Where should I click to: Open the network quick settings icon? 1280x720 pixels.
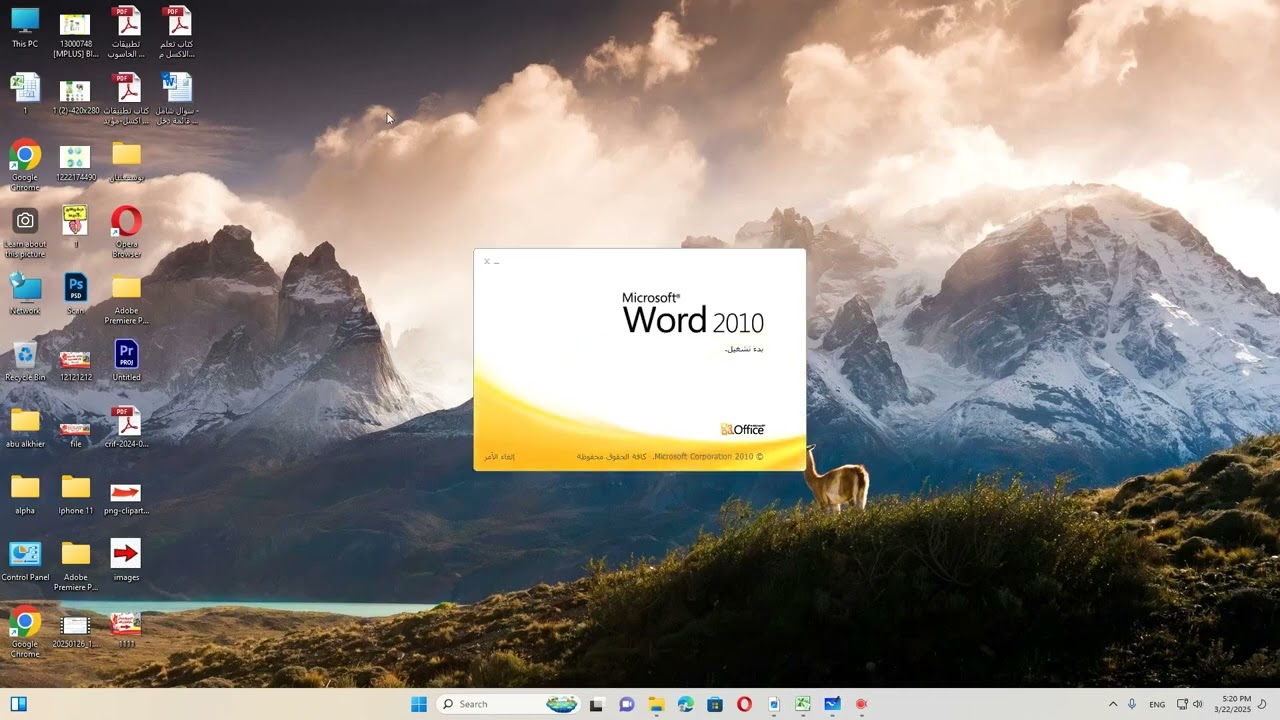pos(1182,704)
